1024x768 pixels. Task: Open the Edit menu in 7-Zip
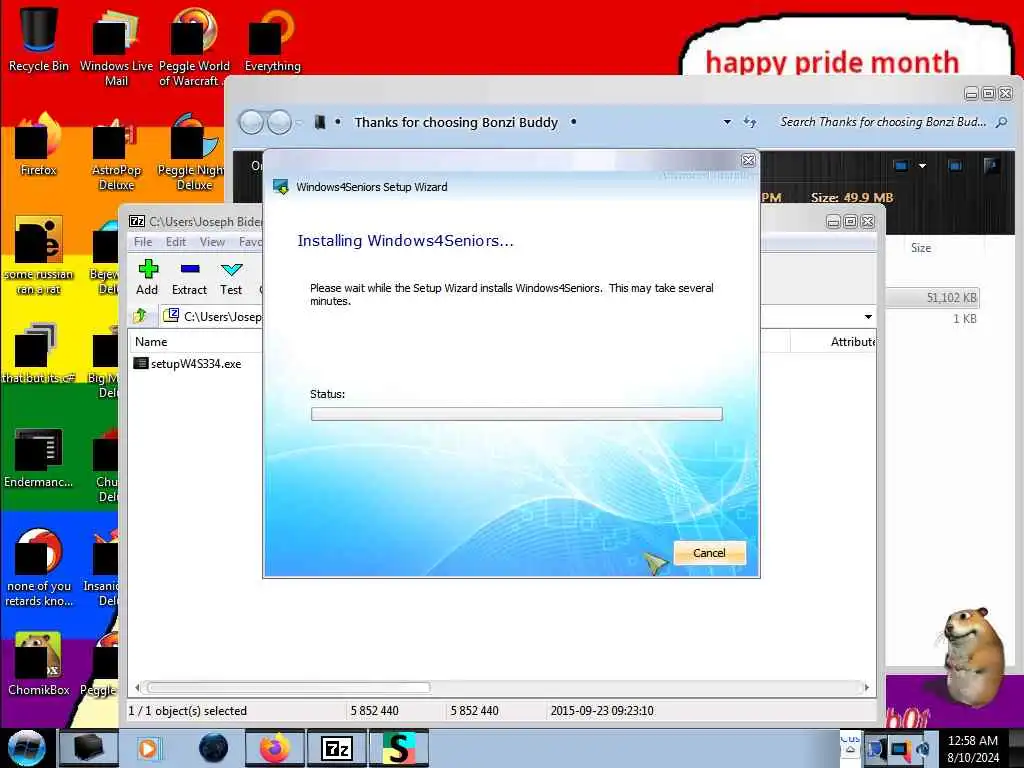[176, 242]
